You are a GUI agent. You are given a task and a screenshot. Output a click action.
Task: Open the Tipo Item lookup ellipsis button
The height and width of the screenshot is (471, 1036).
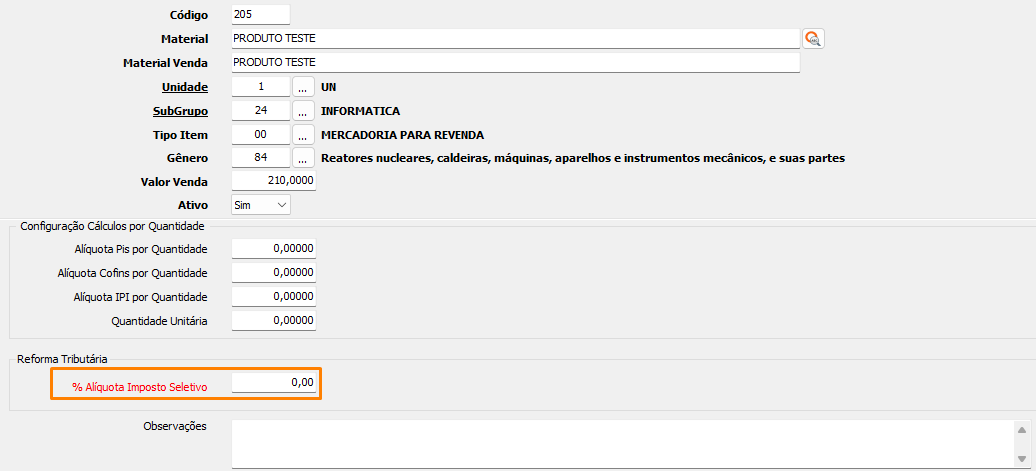pos(303,134)
